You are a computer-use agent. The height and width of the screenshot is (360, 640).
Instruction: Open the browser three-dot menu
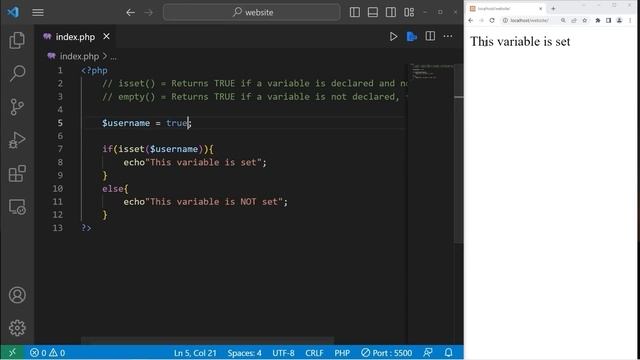tap(630, 20)
